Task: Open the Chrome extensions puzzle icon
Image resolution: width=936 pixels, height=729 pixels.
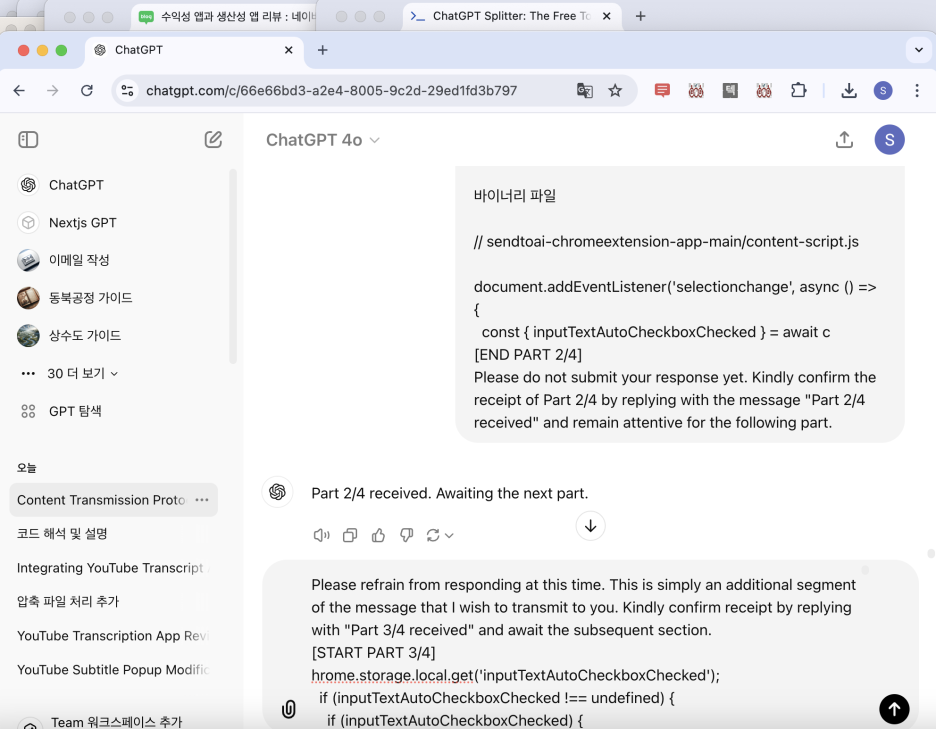Action: (798, 91)
